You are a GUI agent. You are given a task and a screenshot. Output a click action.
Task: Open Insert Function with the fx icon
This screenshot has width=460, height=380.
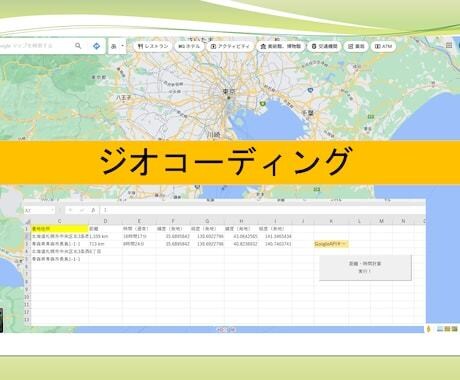[93, 210]
